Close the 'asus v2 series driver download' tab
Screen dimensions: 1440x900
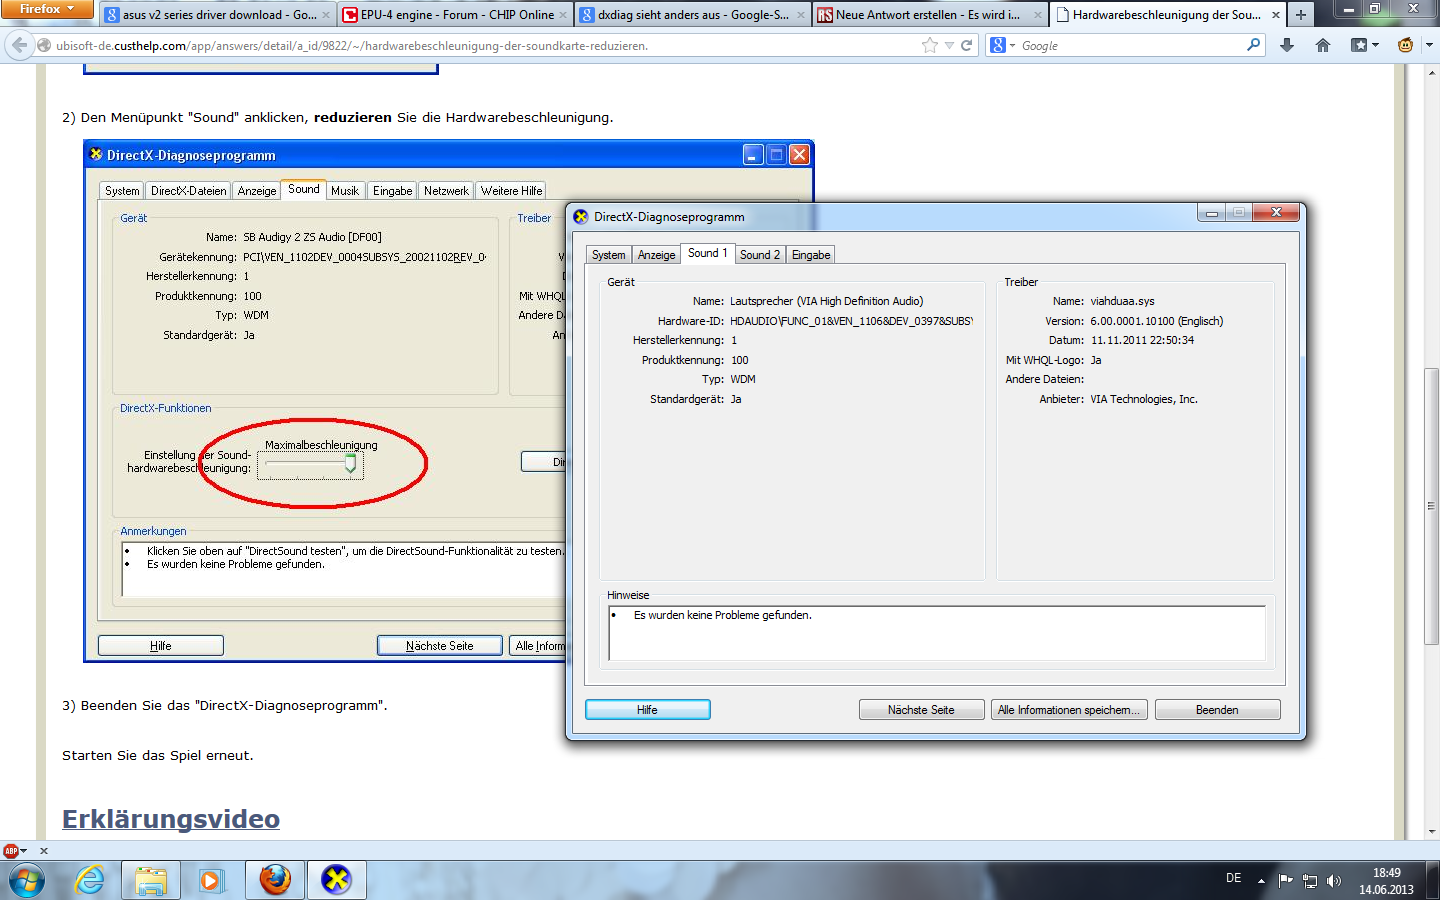pyautogui.click(x=326, y=15)
